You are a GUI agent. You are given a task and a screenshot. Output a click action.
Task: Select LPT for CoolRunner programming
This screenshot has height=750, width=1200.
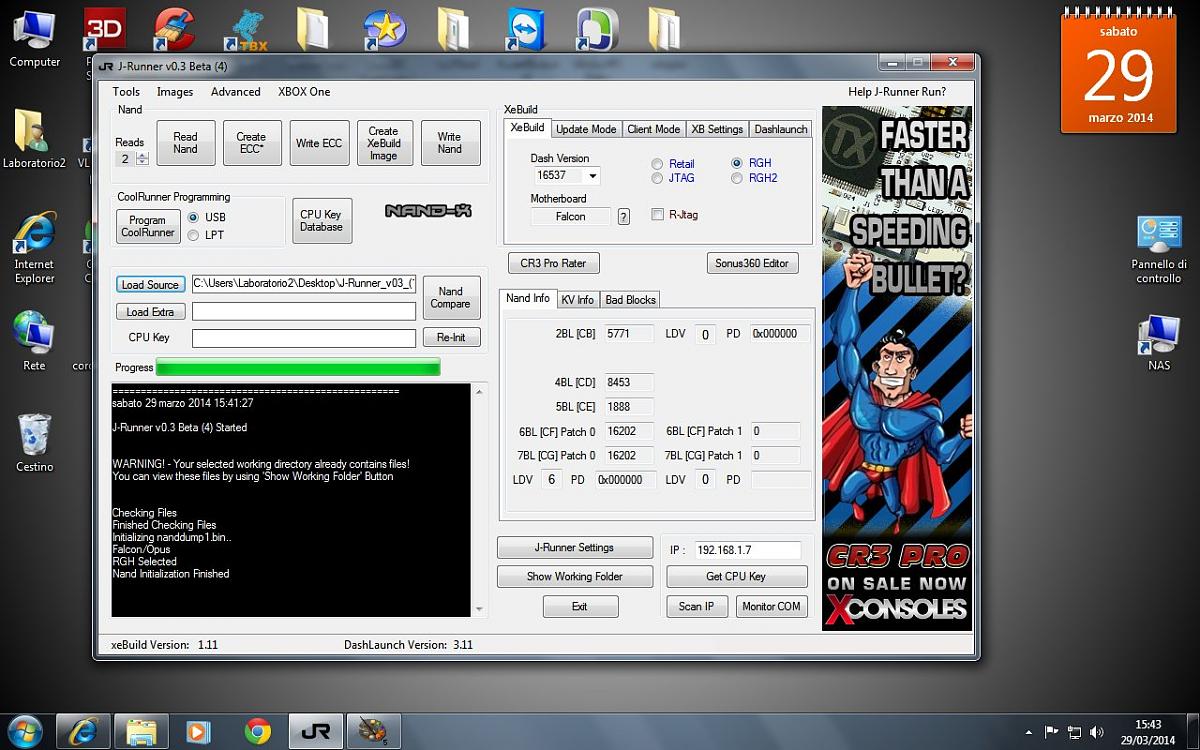click(206, 235)
